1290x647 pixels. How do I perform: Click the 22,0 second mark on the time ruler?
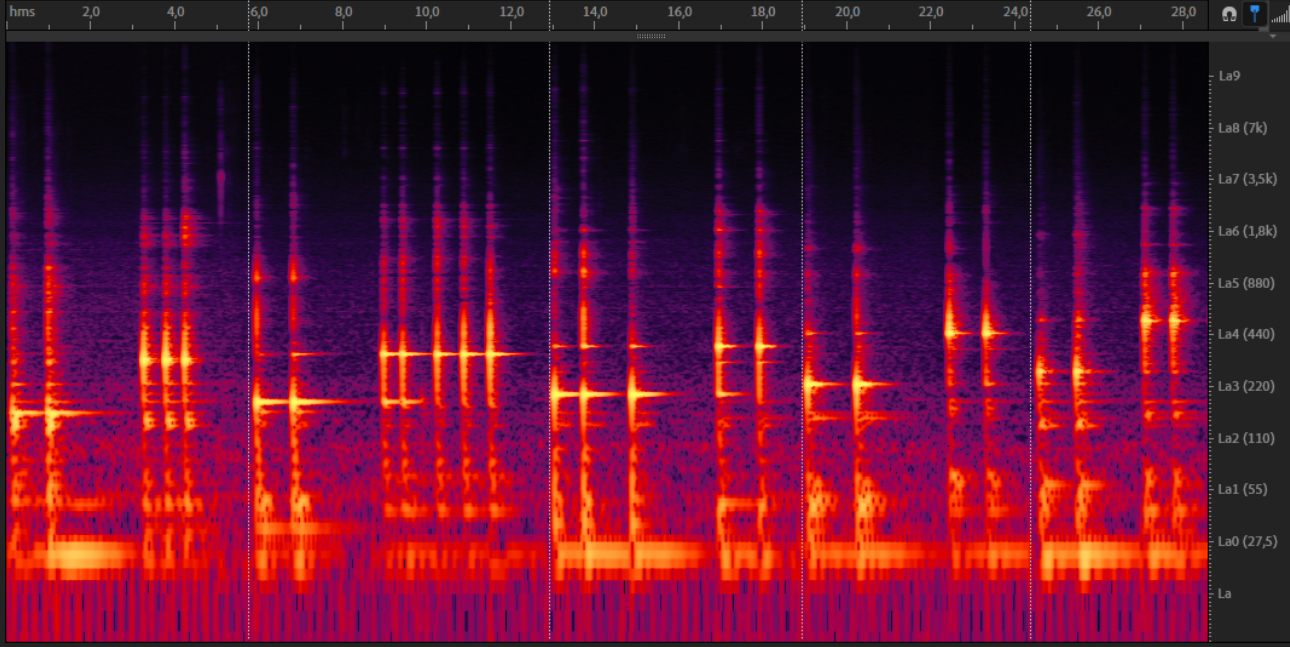point(931,12)
